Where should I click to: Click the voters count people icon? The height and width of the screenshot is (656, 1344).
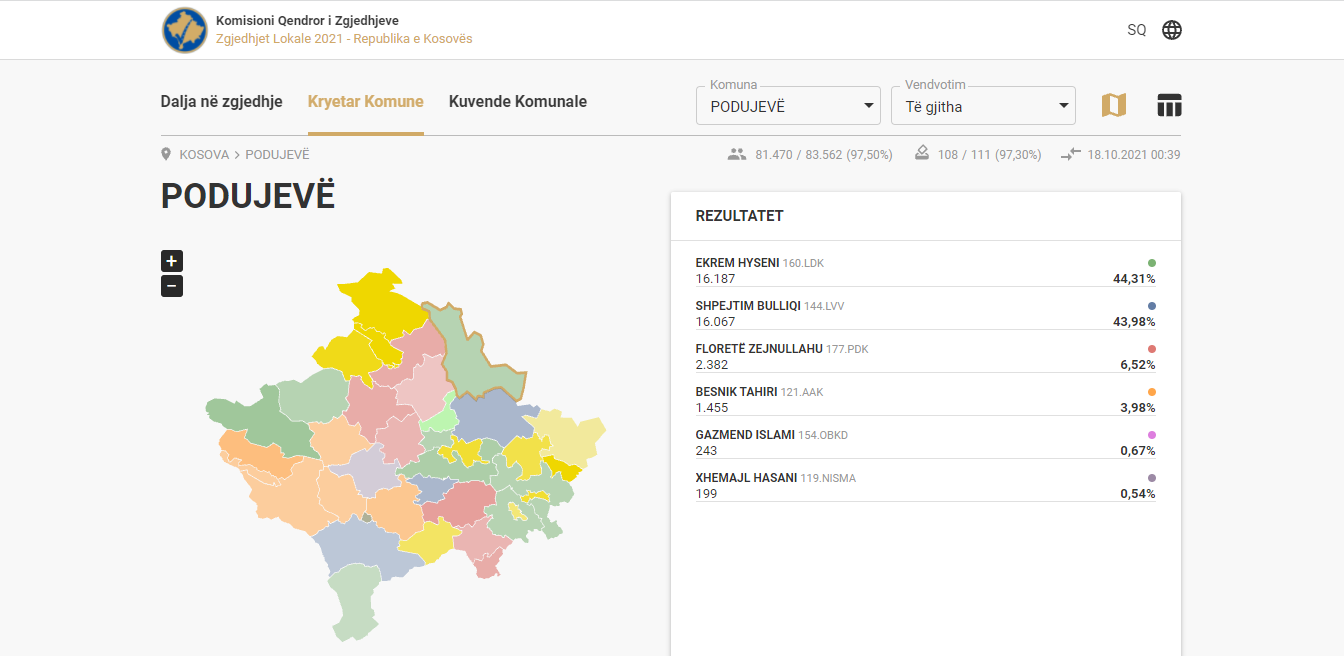[x=737, y=155]
